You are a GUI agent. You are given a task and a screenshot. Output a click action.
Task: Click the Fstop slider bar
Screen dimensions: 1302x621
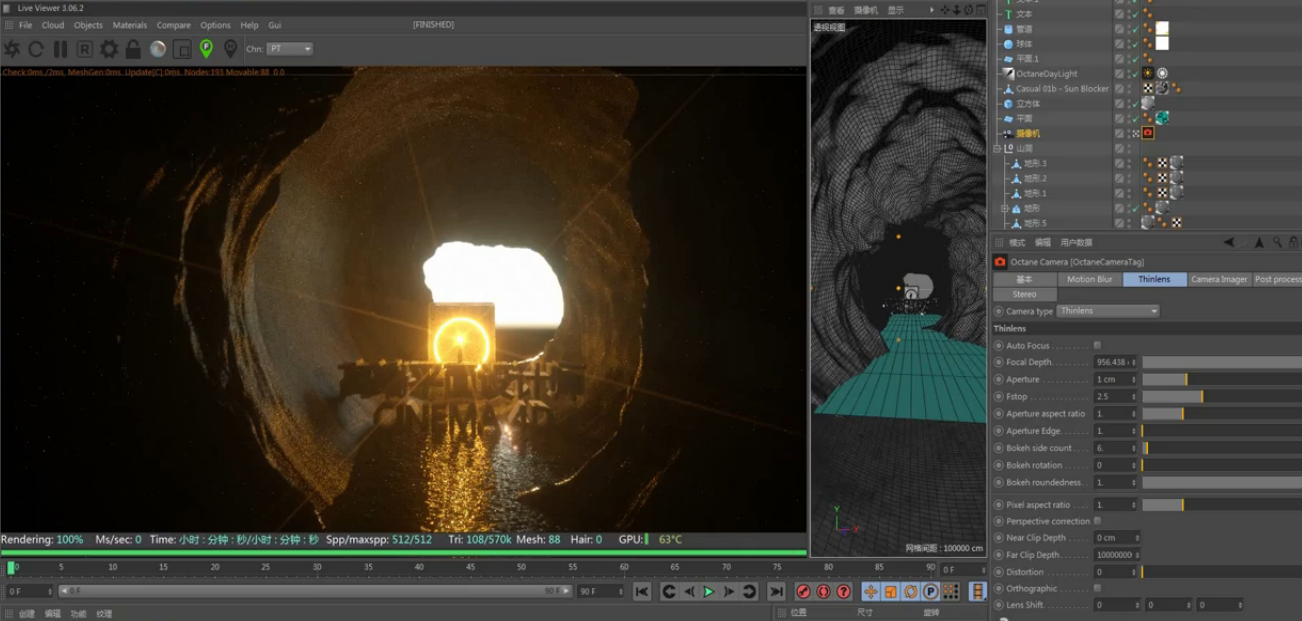1222,396
